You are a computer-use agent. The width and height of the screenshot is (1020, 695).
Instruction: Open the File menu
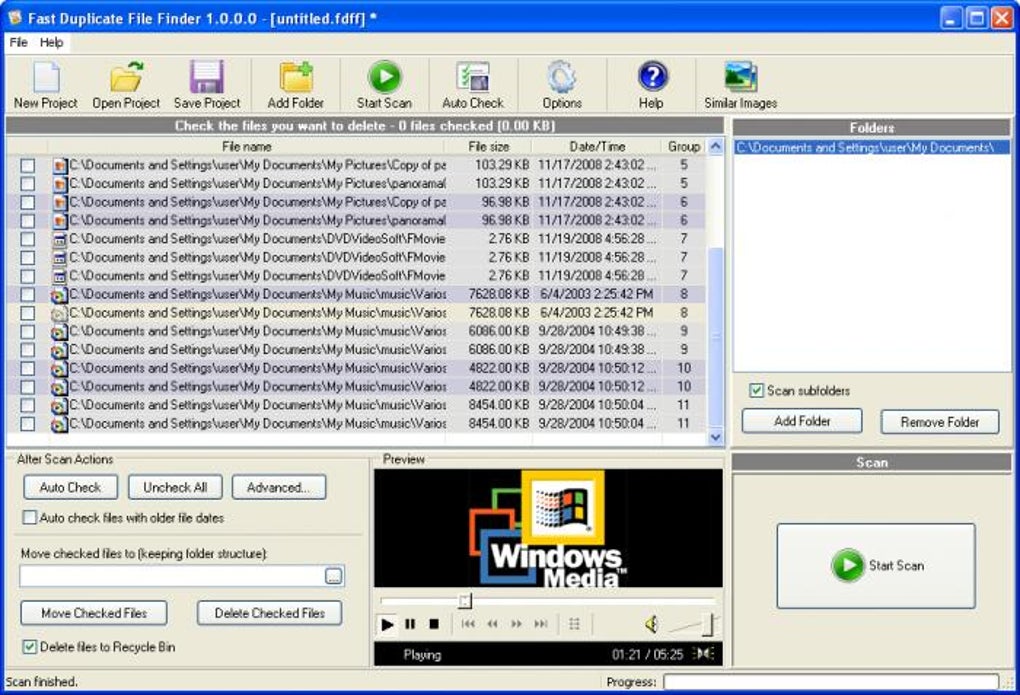pos(18,42)
